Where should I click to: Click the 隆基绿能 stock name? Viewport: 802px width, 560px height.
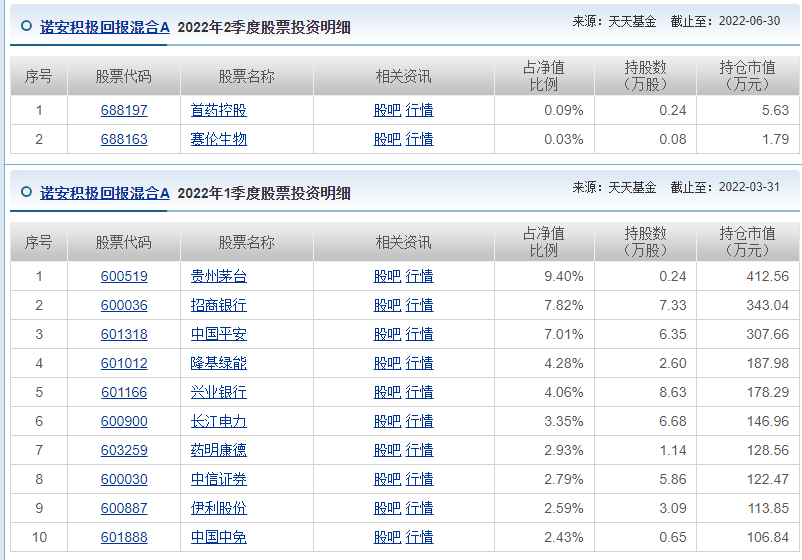[218, 364]
